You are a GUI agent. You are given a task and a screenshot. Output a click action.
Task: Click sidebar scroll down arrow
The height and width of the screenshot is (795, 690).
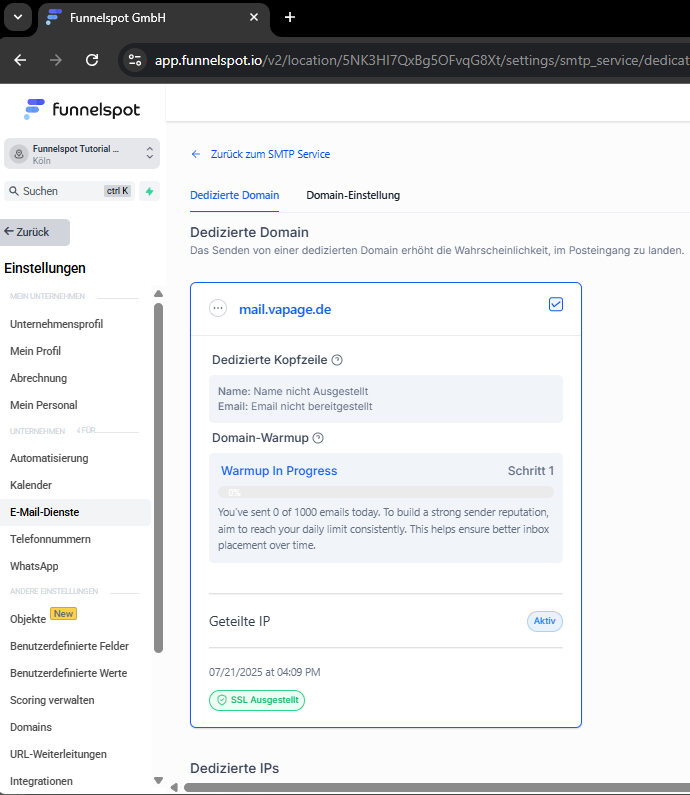(158, 780)
